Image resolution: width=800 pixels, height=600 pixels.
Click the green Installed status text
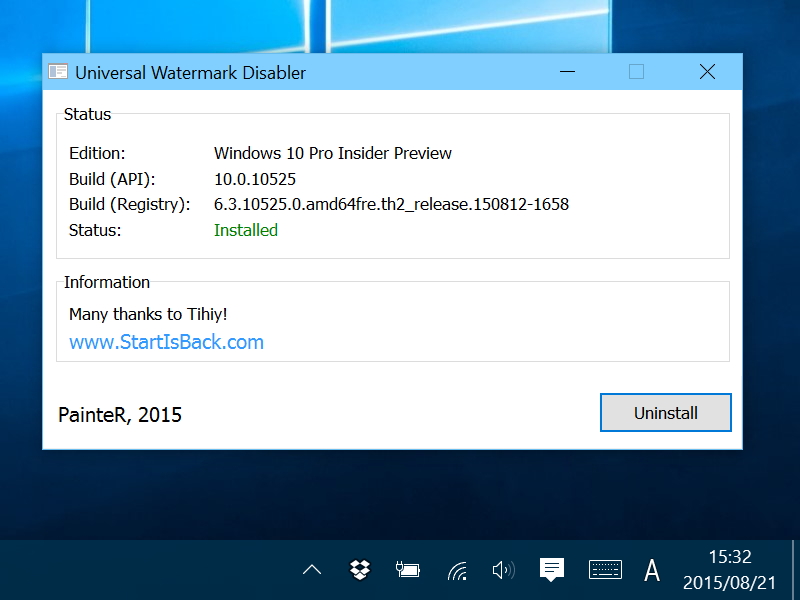coord(245,229)
